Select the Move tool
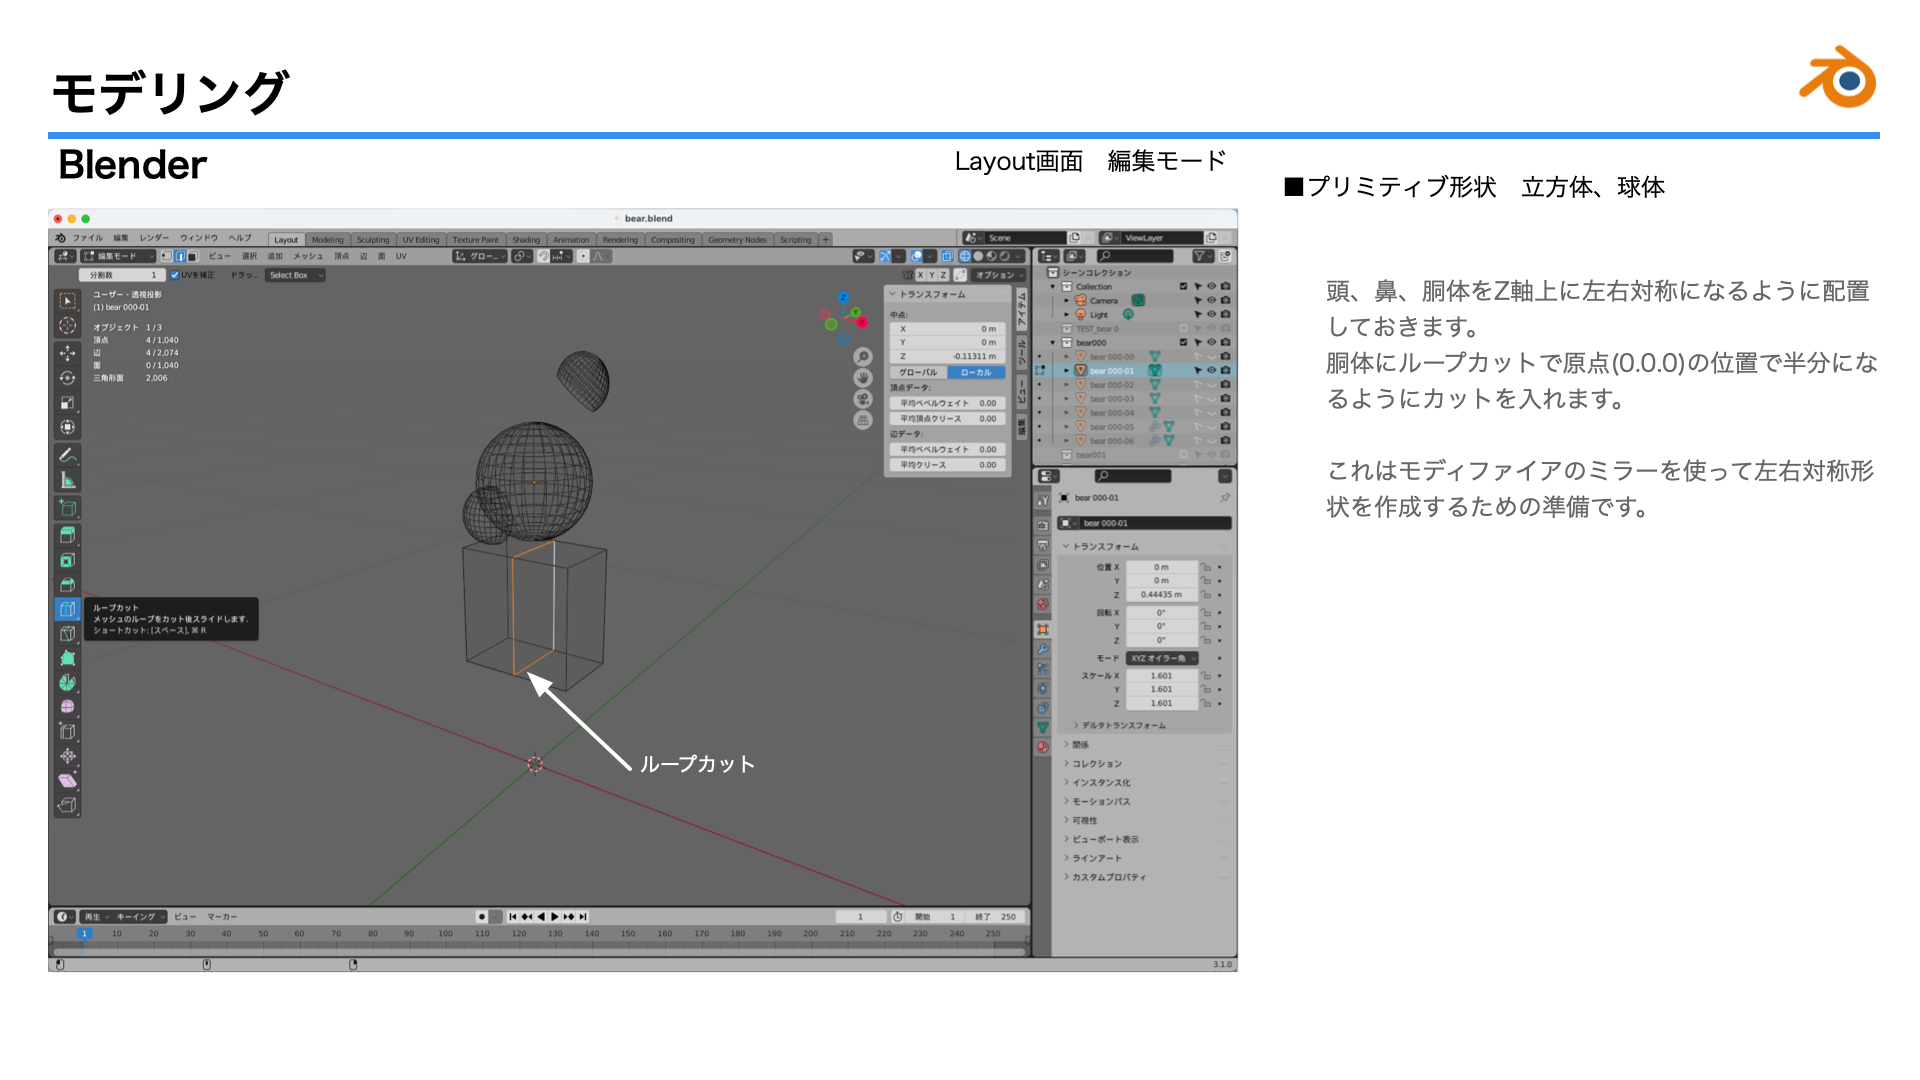This screenshot has height=1080, width=1920. point(67,353)
